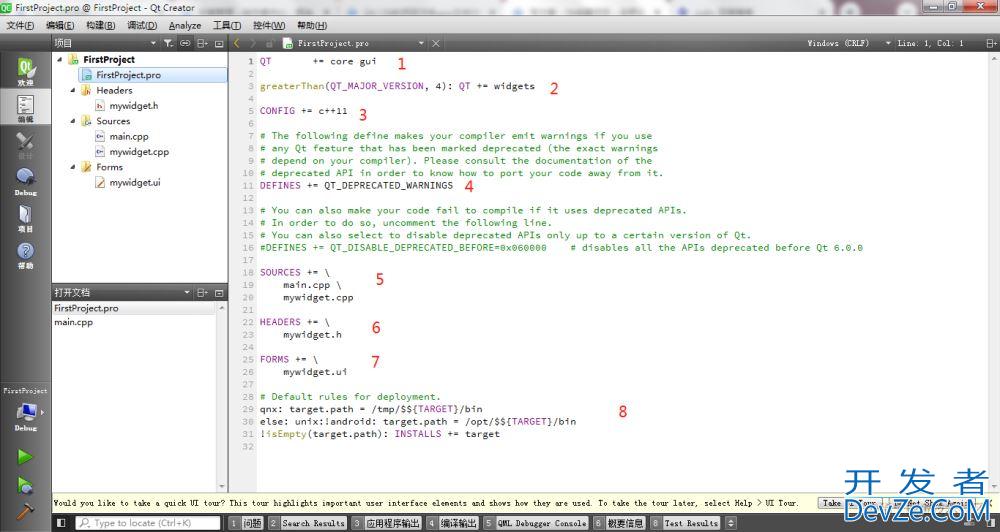
Task: Split the editor window at top right
Action: [x=991, y=43]
